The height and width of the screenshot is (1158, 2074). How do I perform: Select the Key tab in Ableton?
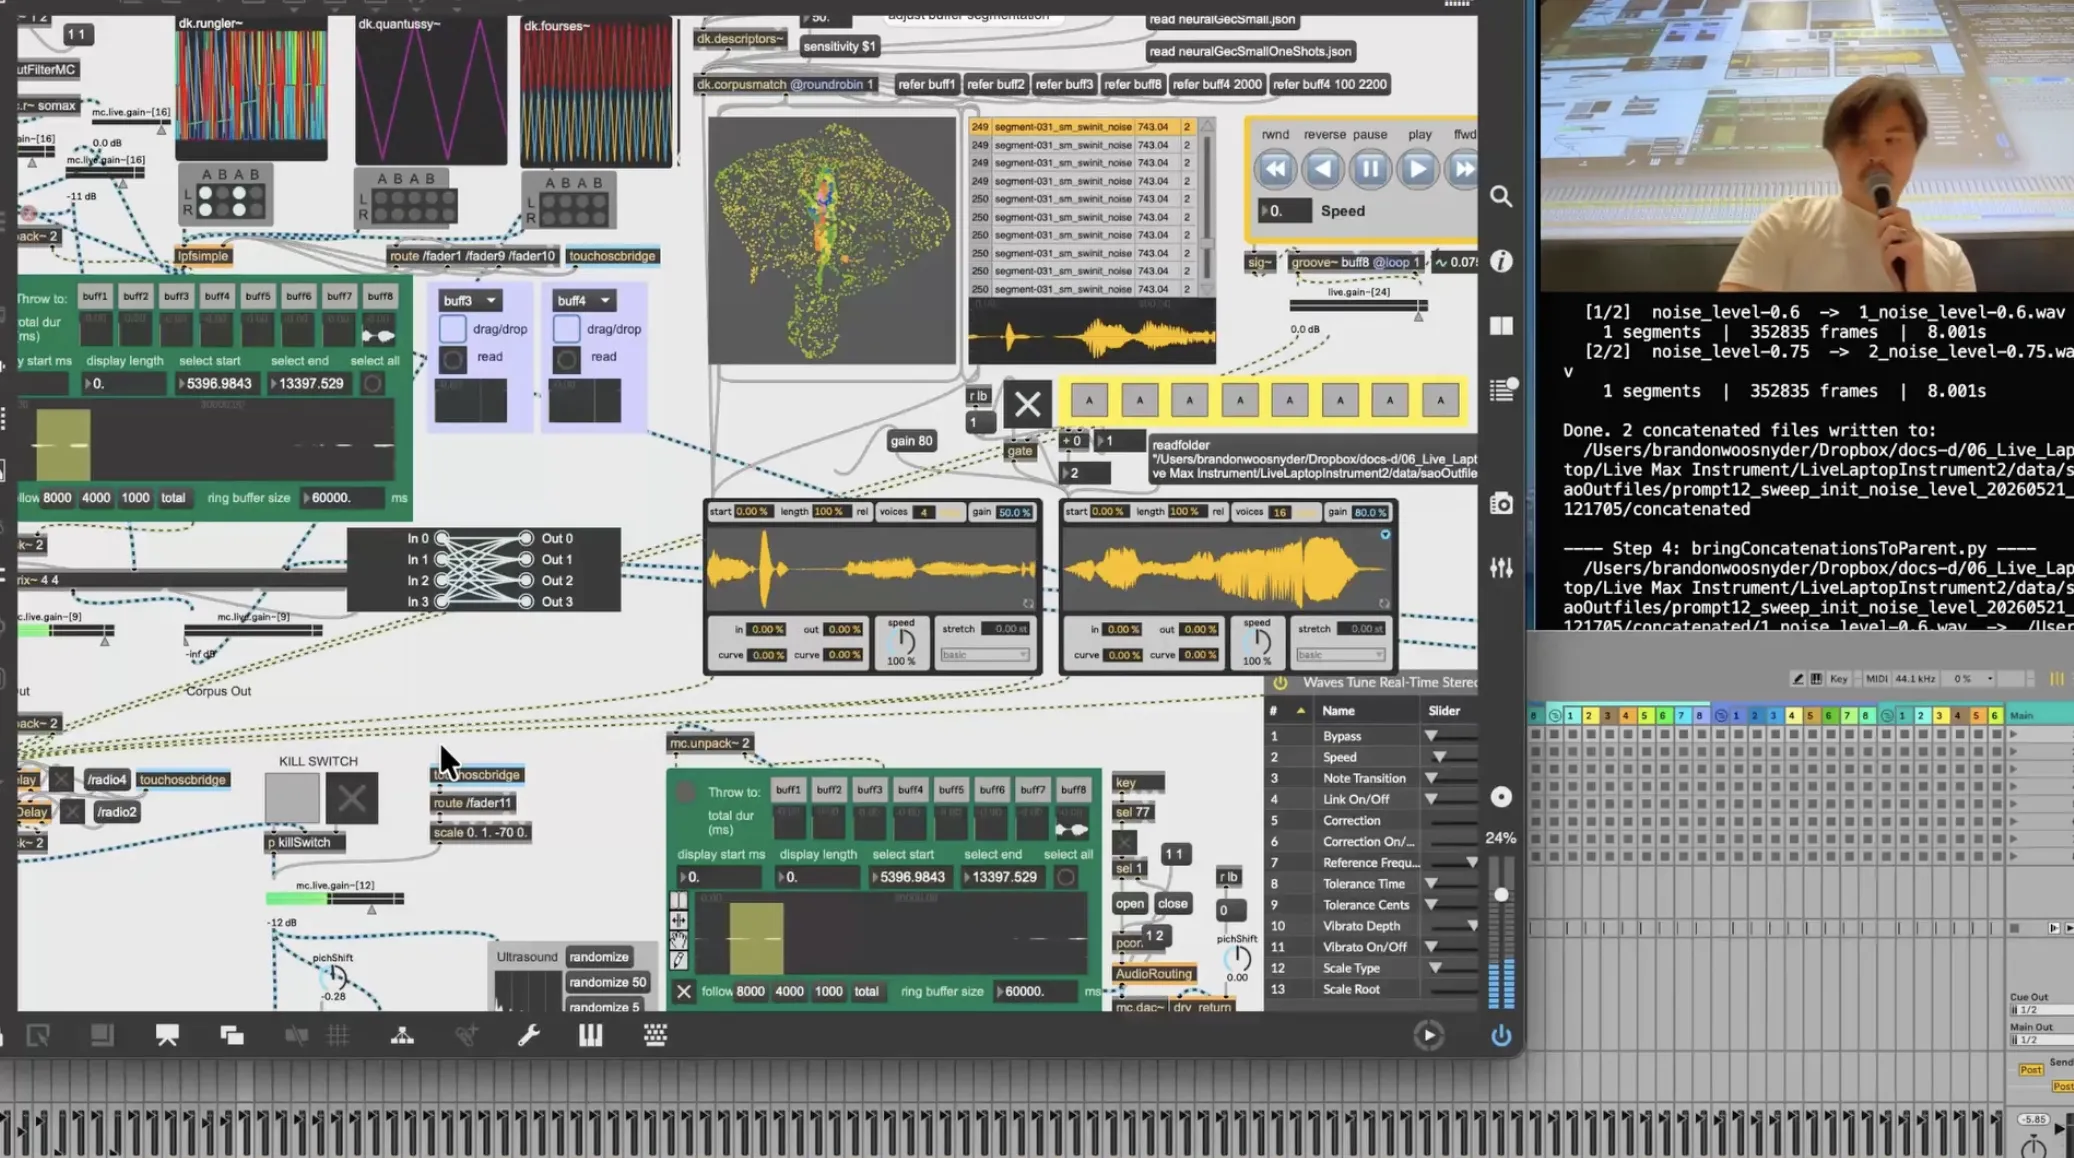(x=1838, y=679)
